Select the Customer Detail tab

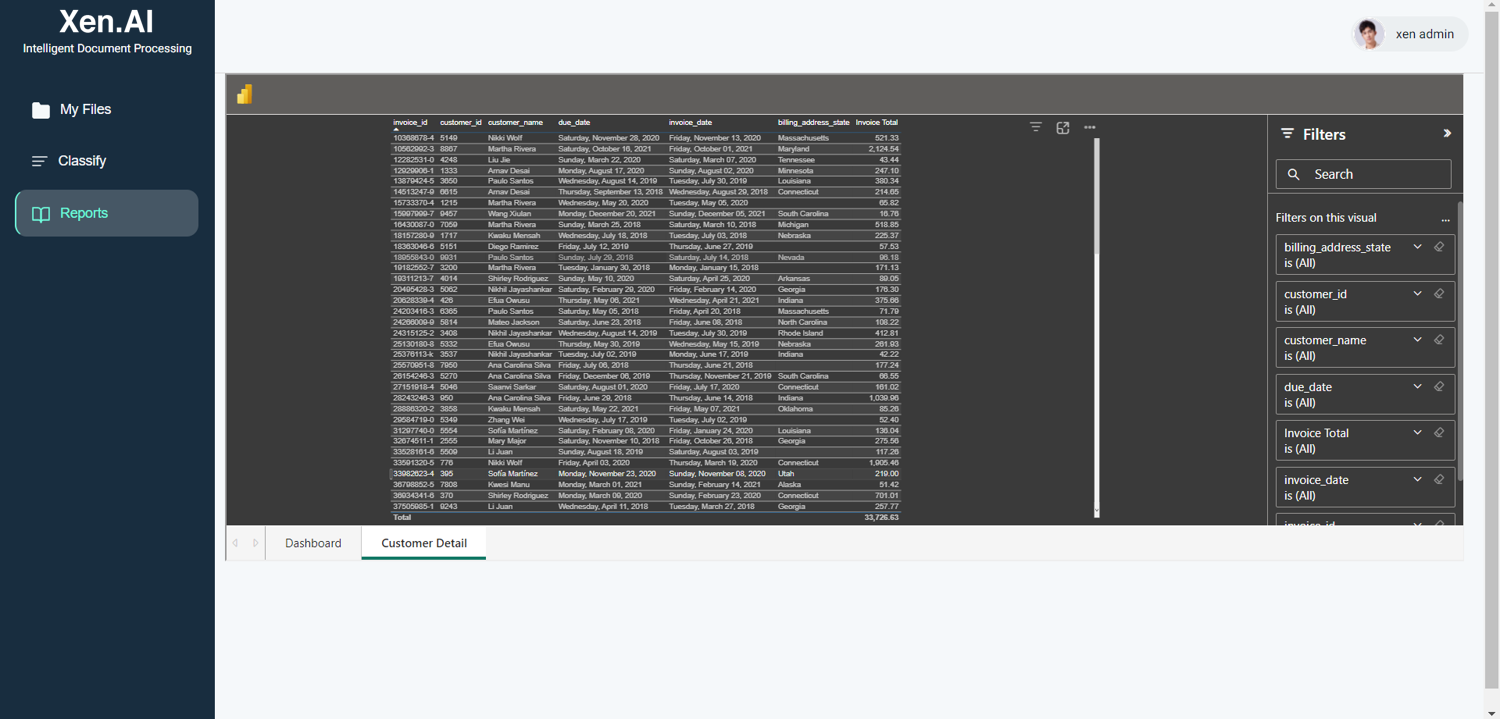[x=423, y=543]
